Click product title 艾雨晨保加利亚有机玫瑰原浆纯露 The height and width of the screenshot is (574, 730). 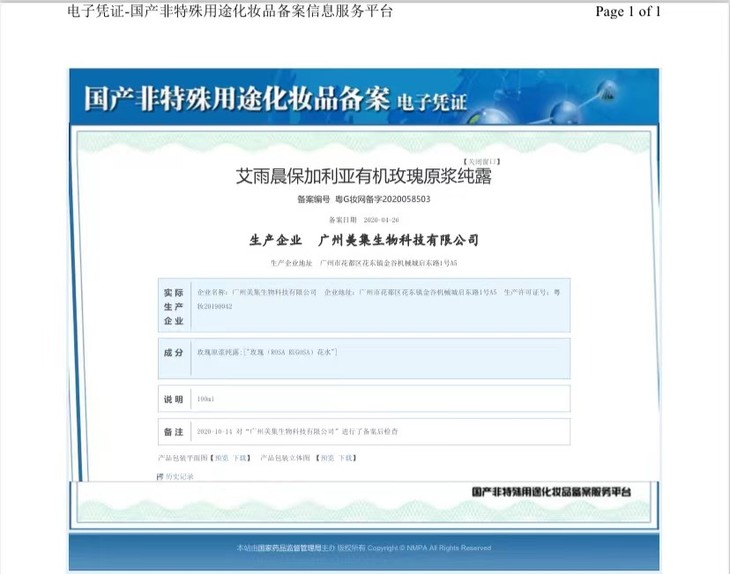point(364,176)
